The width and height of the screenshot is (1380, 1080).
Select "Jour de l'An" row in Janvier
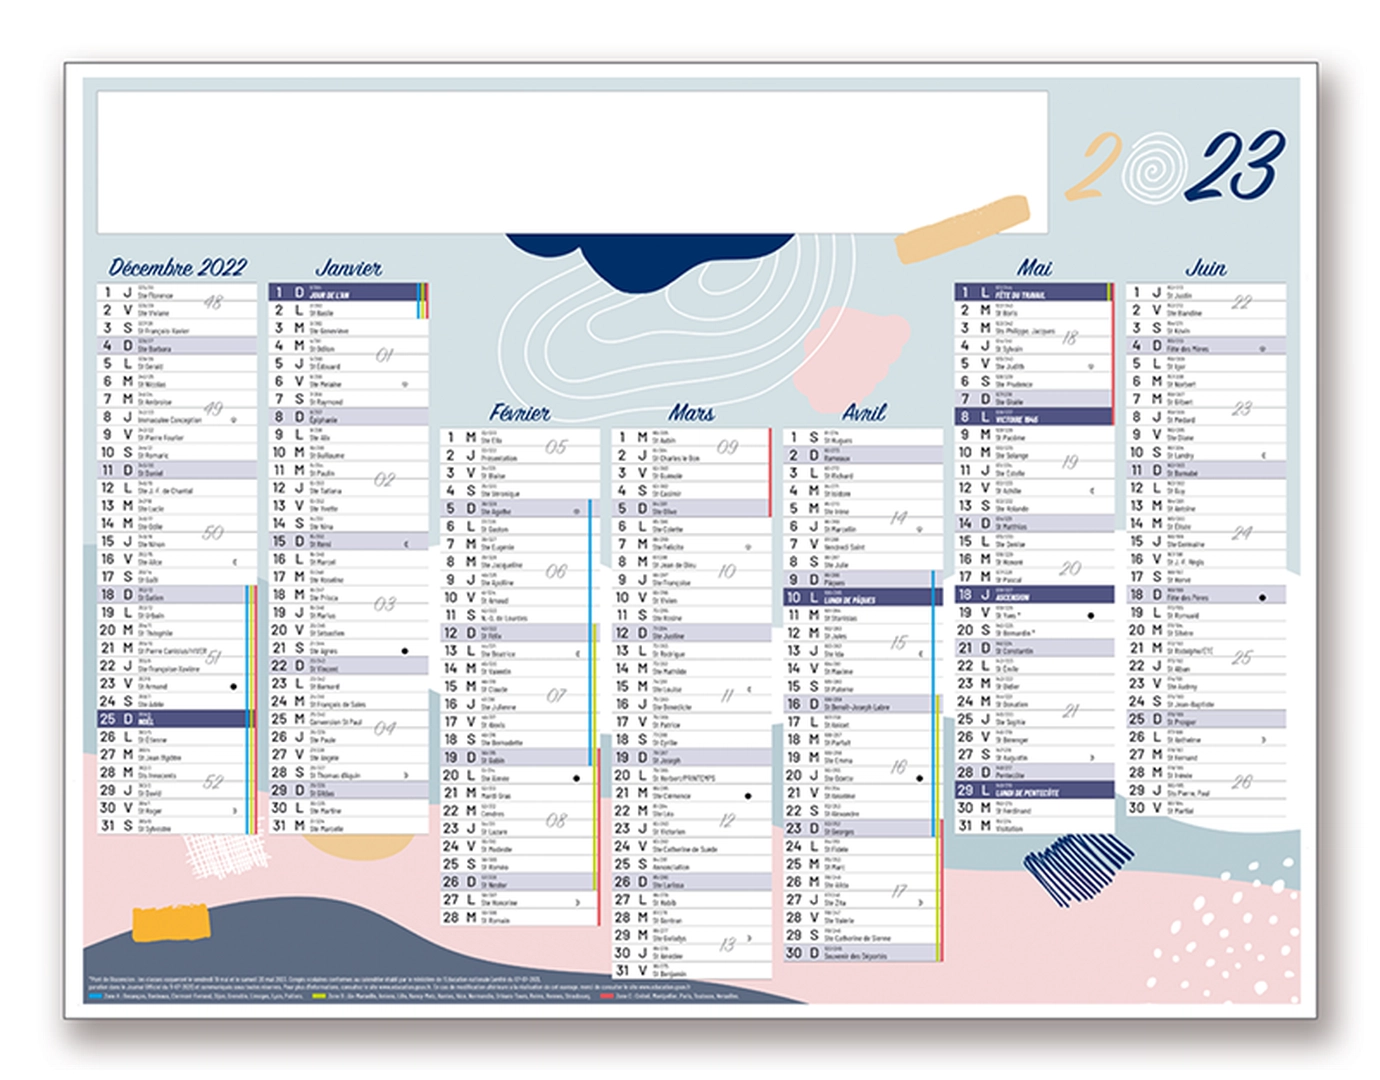tap(348, 292)
